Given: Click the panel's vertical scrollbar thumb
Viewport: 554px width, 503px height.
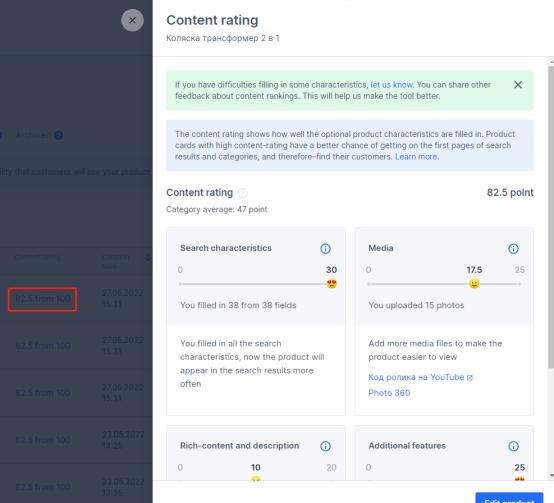Looking at the screenshot, I should (551, 217).
